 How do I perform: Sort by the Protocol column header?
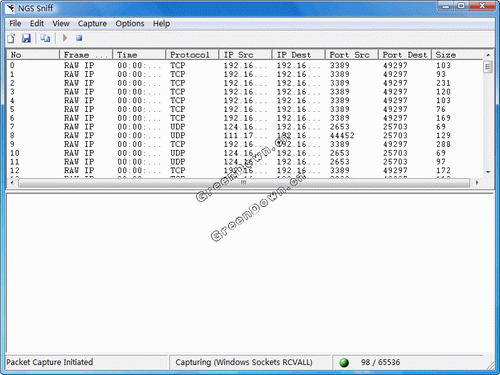pyautogui.click(x=192, y=55)
